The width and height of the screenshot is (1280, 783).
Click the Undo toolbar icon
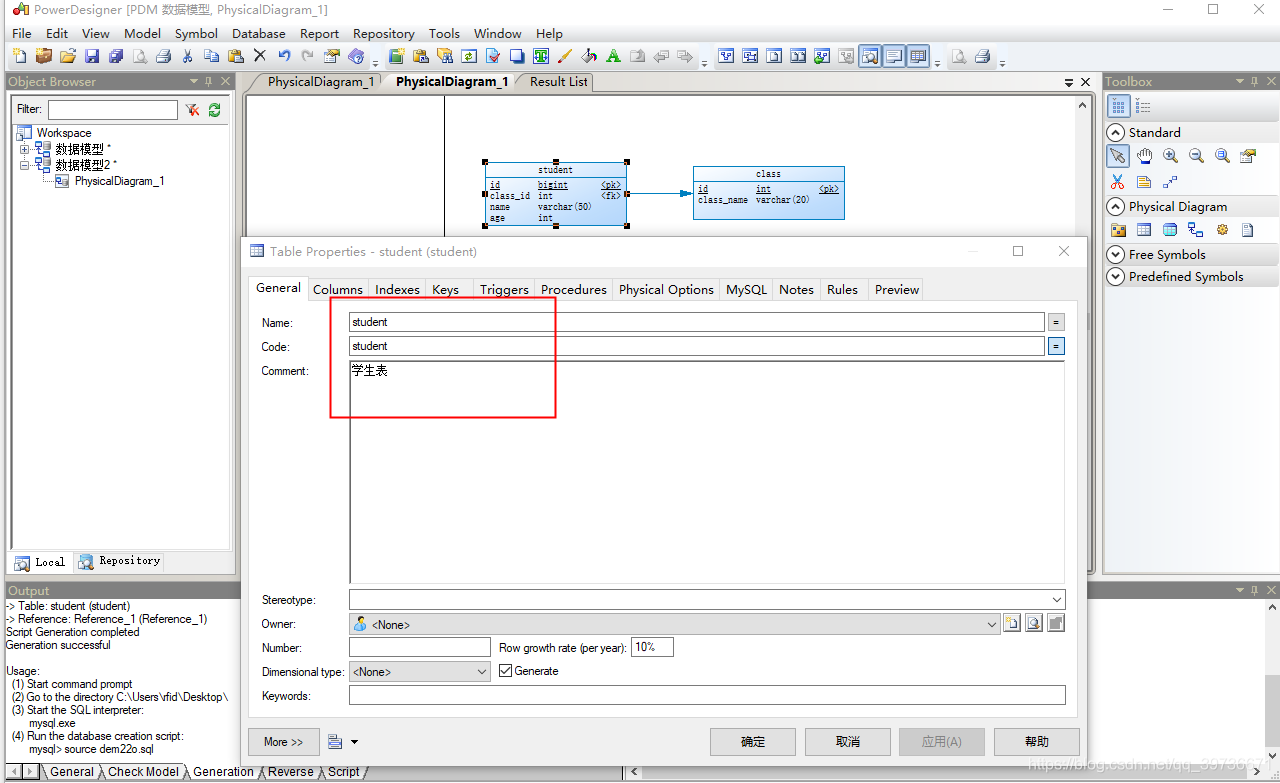[284, 56]
